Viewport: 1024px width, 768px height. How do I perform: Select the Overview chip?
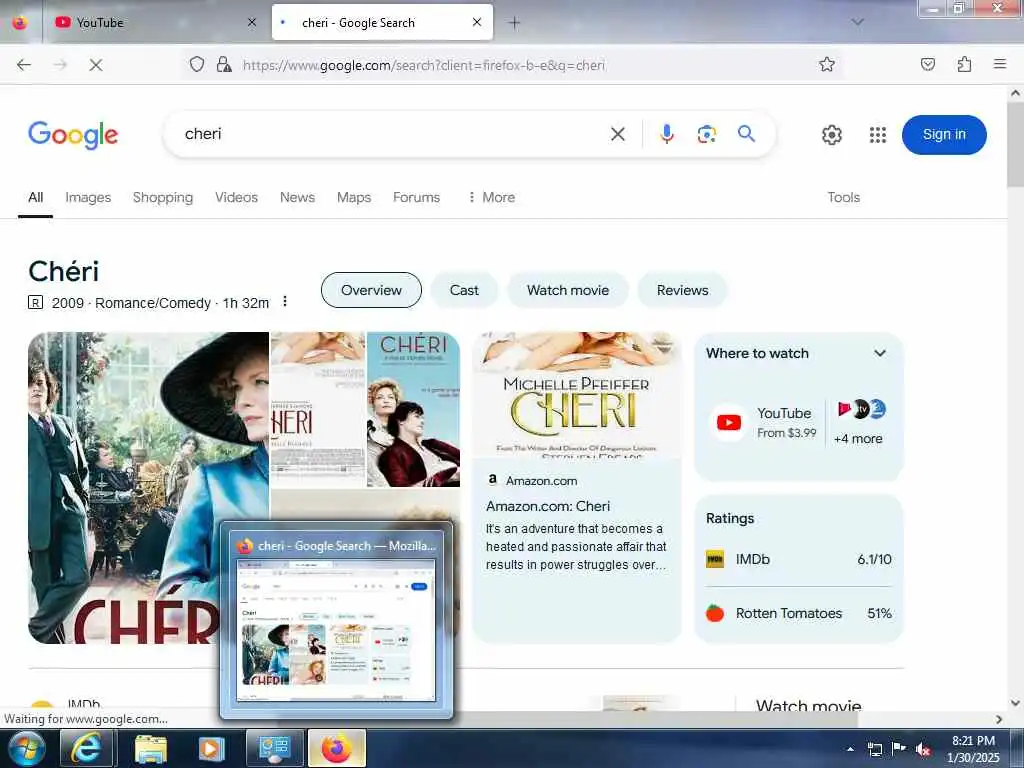(371, 290)
